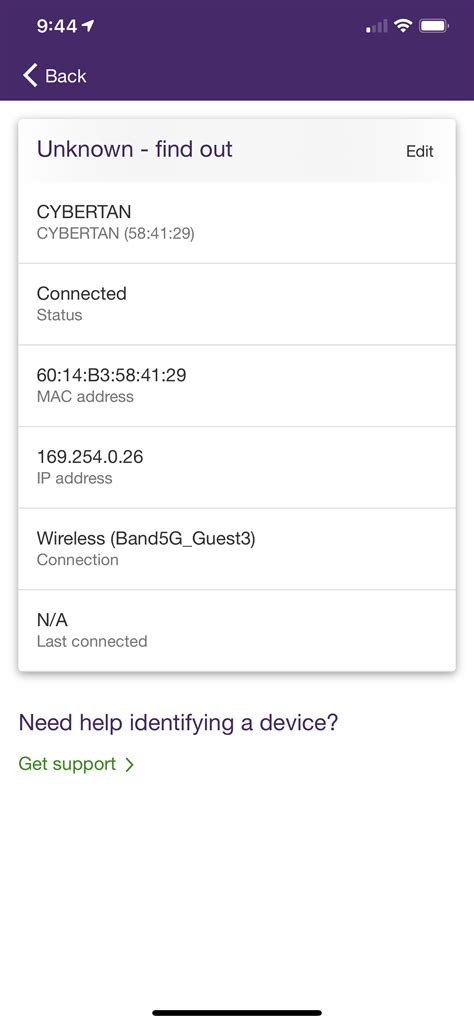Open the Get support link
This screenshot has height=1025, width=474.
pyautogui.click(x=67, y=764)
